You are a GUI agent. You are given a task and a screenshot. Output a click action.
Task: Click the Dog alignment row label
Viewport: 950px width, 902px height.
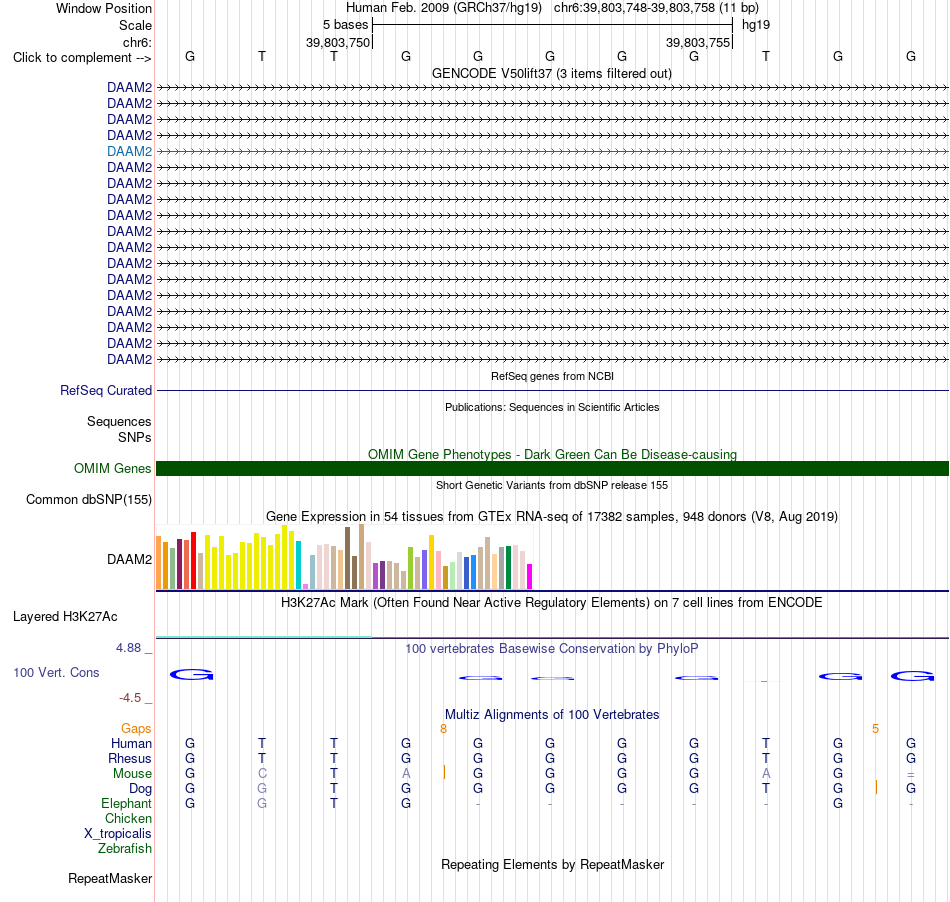point(140,789)
